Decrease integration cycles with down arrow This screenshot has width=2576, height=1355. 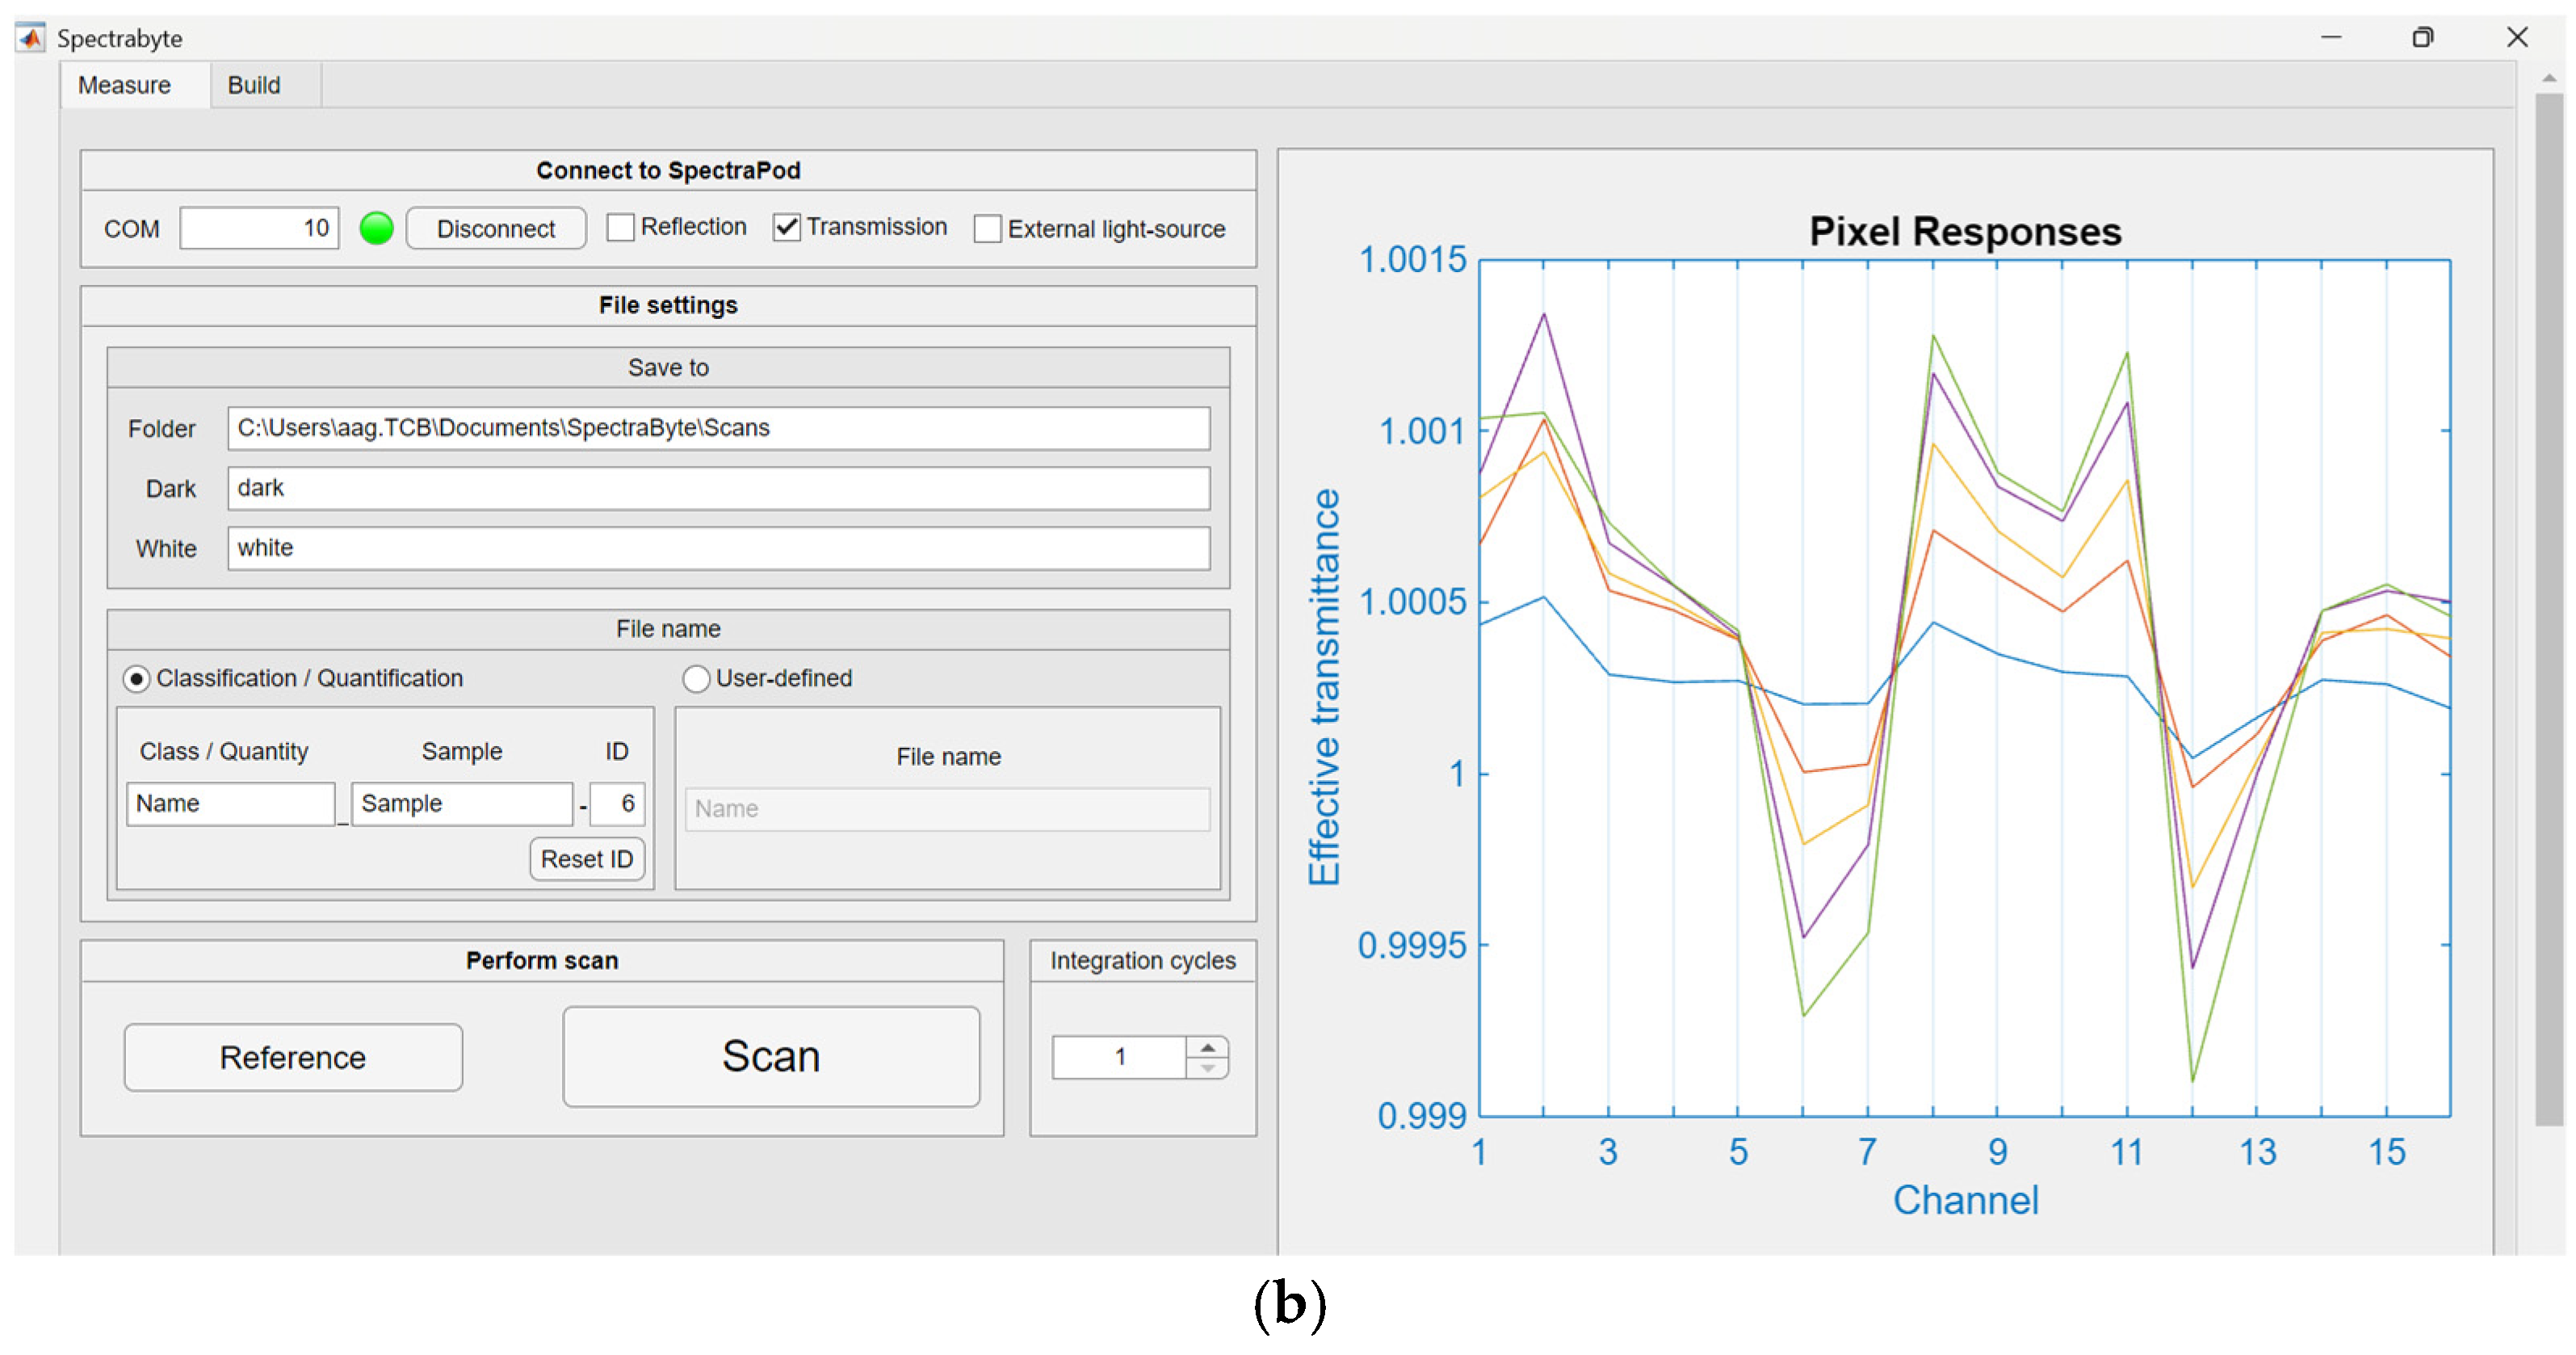[1208, 1068]
